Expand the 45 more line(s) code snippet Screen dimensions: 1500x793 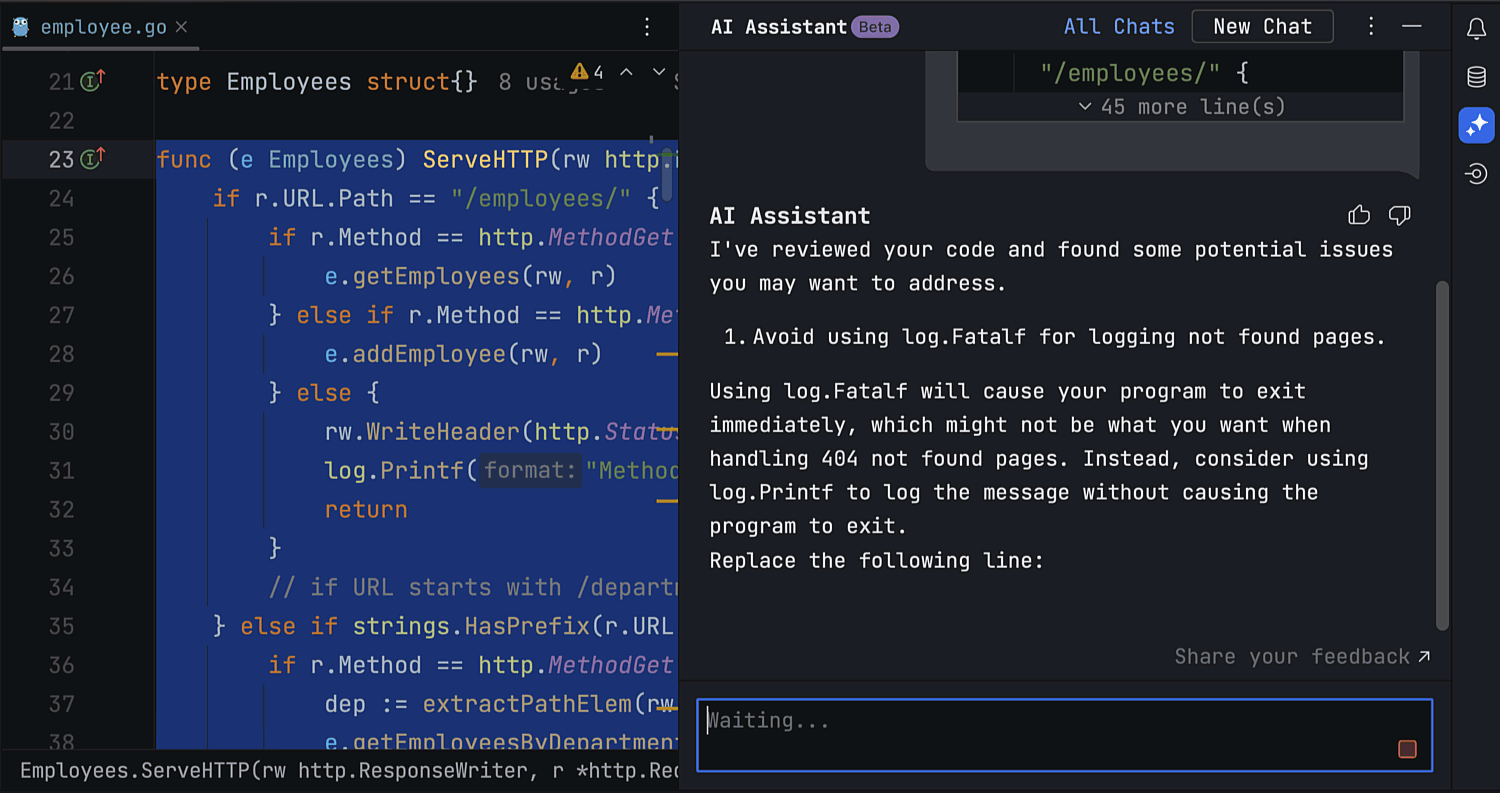[x=1181, y=107]
